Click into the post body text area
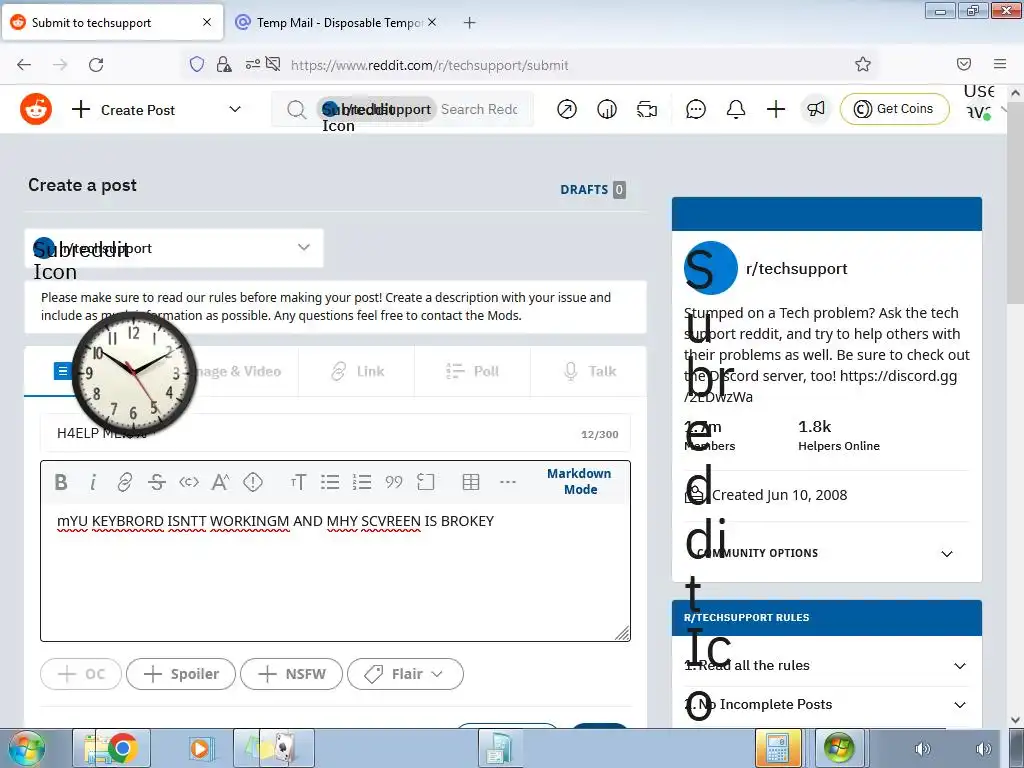Screen dimensions: 1024x768 coord(335,571)
